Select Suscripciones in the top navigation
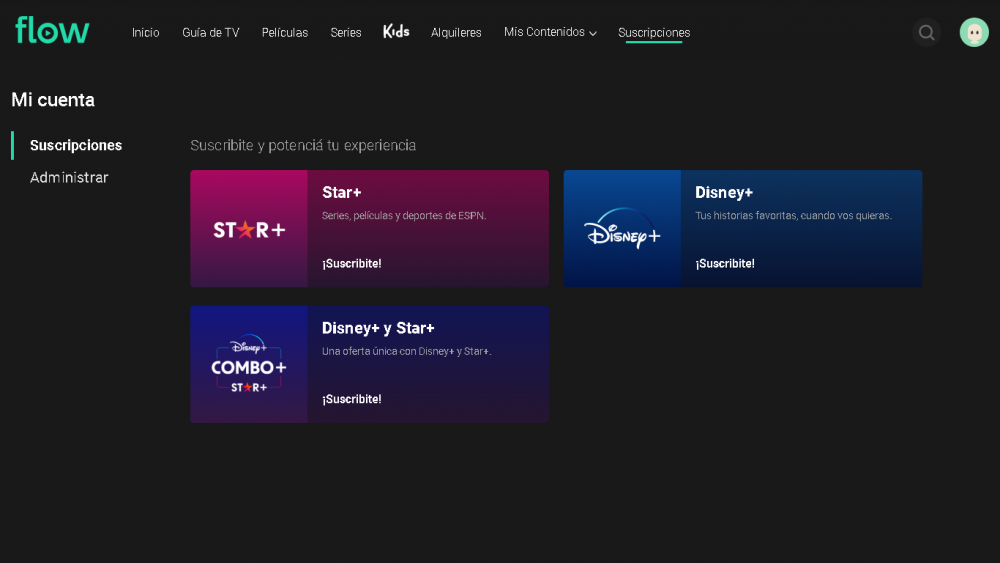The width and height of the screenshot is (1000, 563). (x=654, y=33)
